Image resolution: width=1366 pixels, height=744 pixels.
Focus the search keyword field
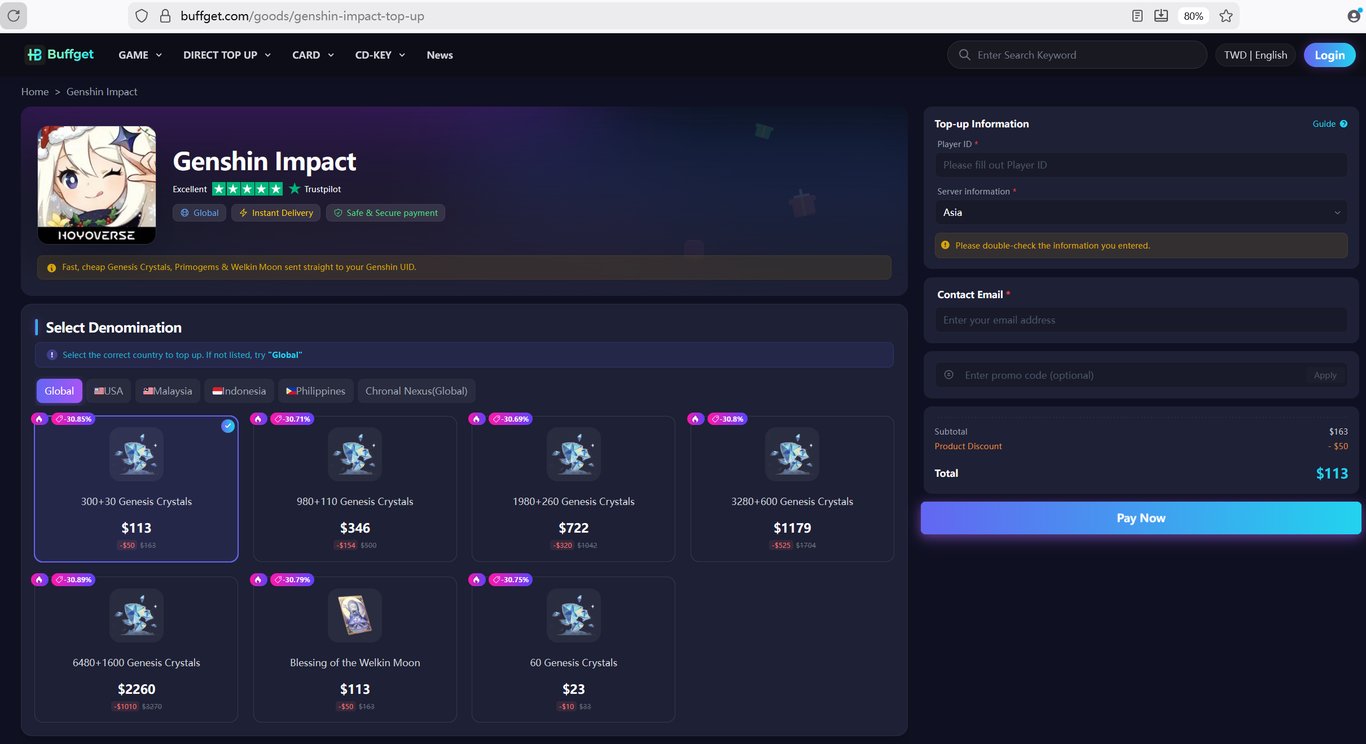click(x=1077, y=55)
